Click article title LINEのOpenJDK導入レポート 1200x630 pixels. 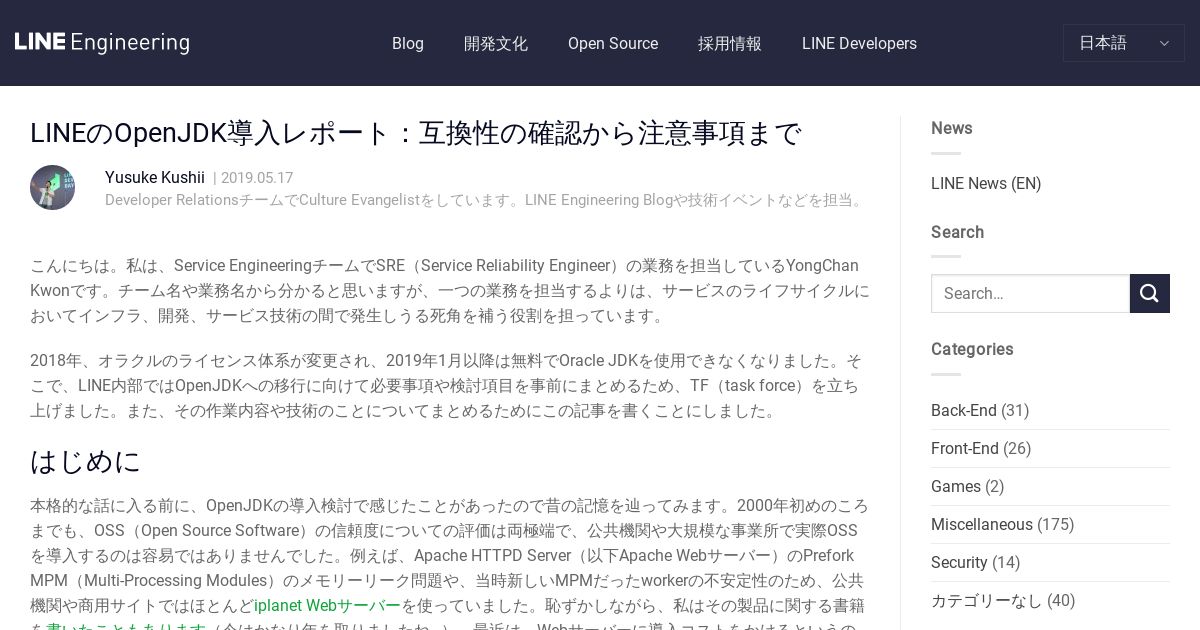tap(415, 133)
